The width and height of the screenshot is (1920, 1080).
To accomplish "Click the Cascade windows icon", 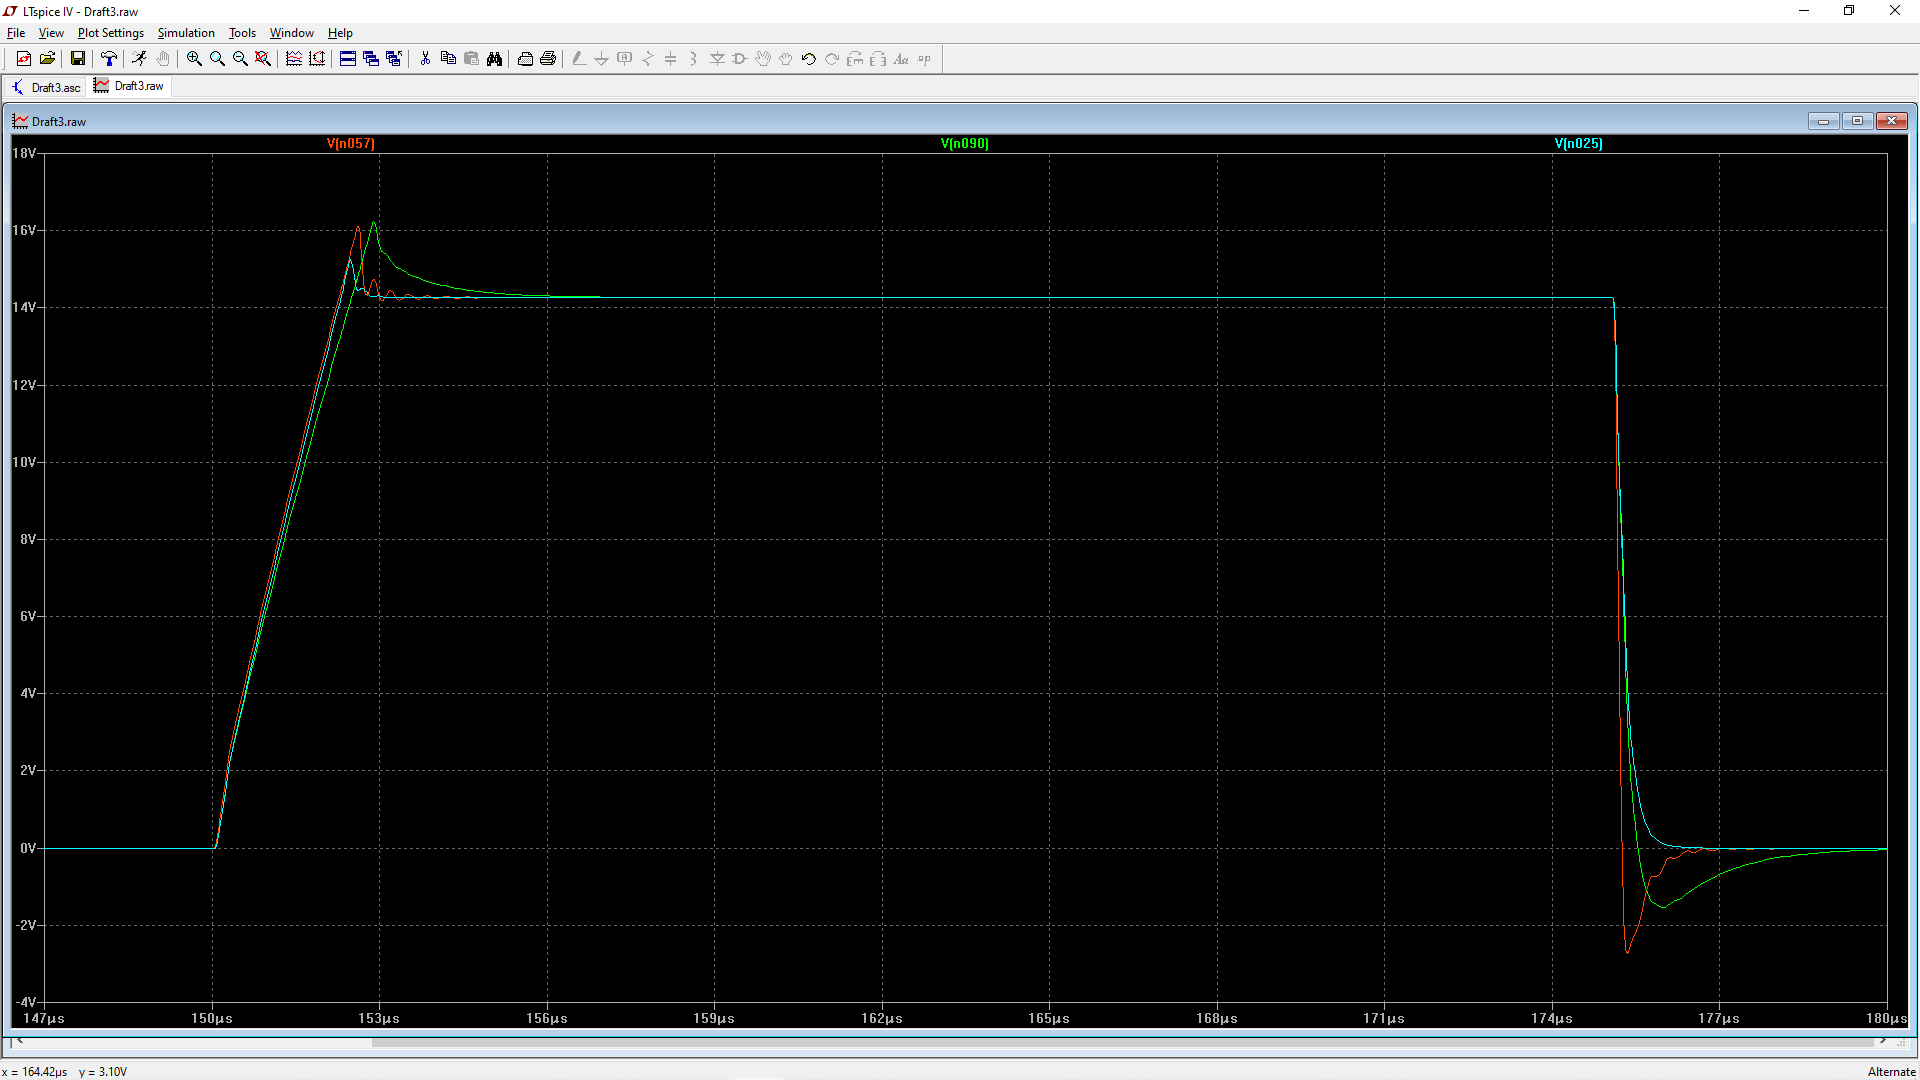I will click(371, 59).
